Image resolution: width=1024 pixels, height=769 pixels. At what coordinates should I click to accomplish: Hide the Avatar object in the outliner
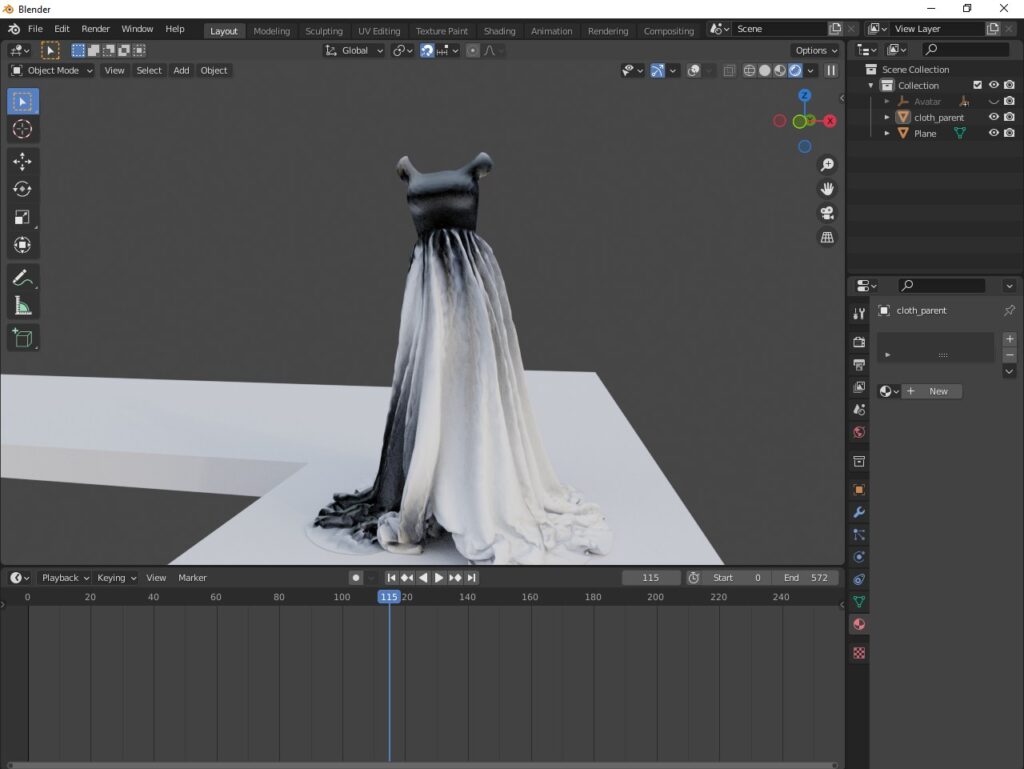(x=993, y=101)
